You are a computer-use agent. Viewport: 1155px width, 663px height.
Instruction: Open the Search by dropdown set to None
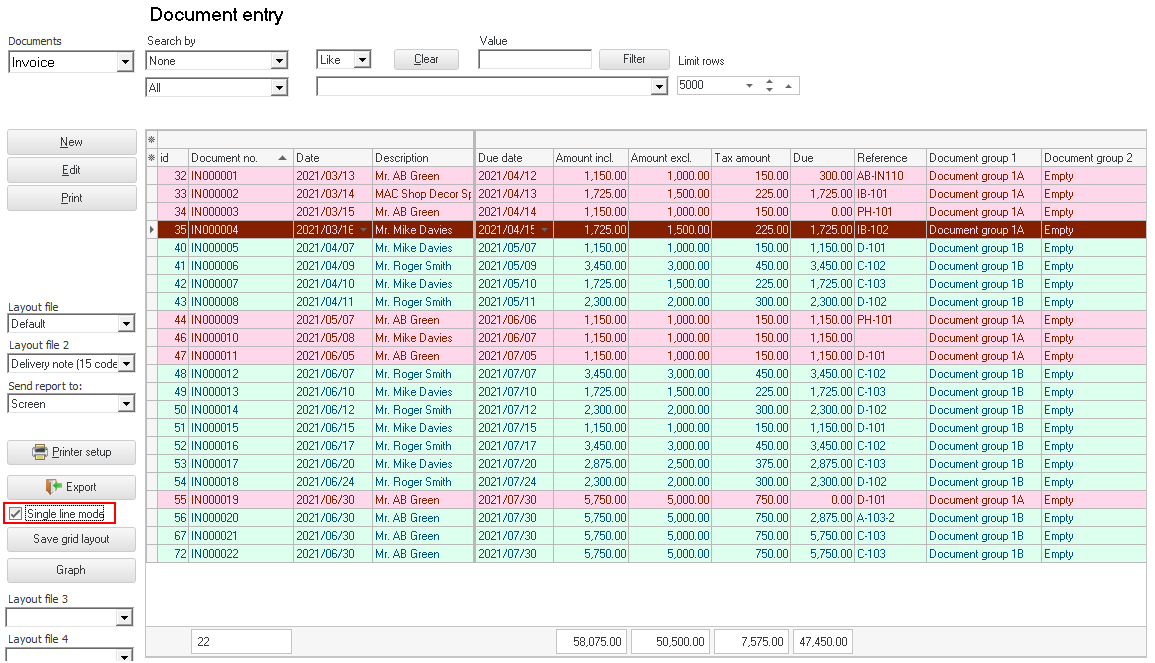pyautogui.click(x=279, y=62)
